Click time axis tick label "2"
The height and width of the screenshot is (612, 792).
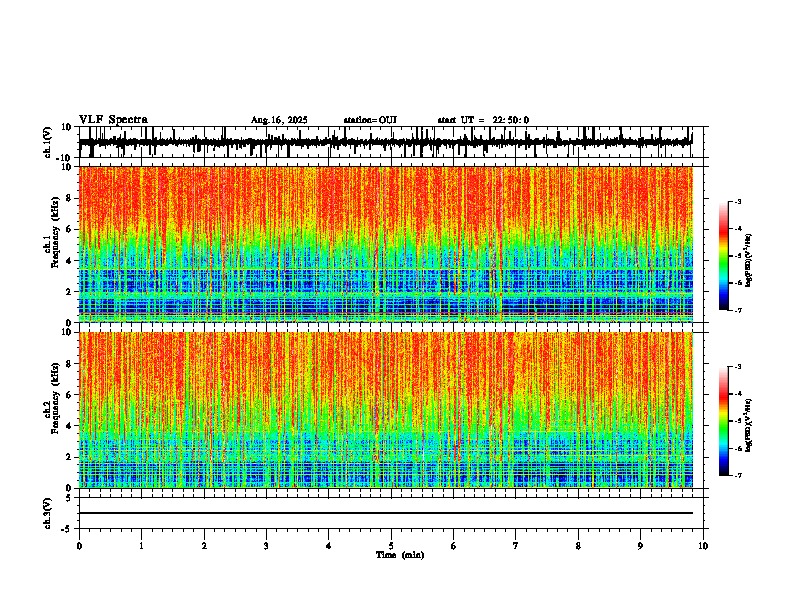[204, 546]
